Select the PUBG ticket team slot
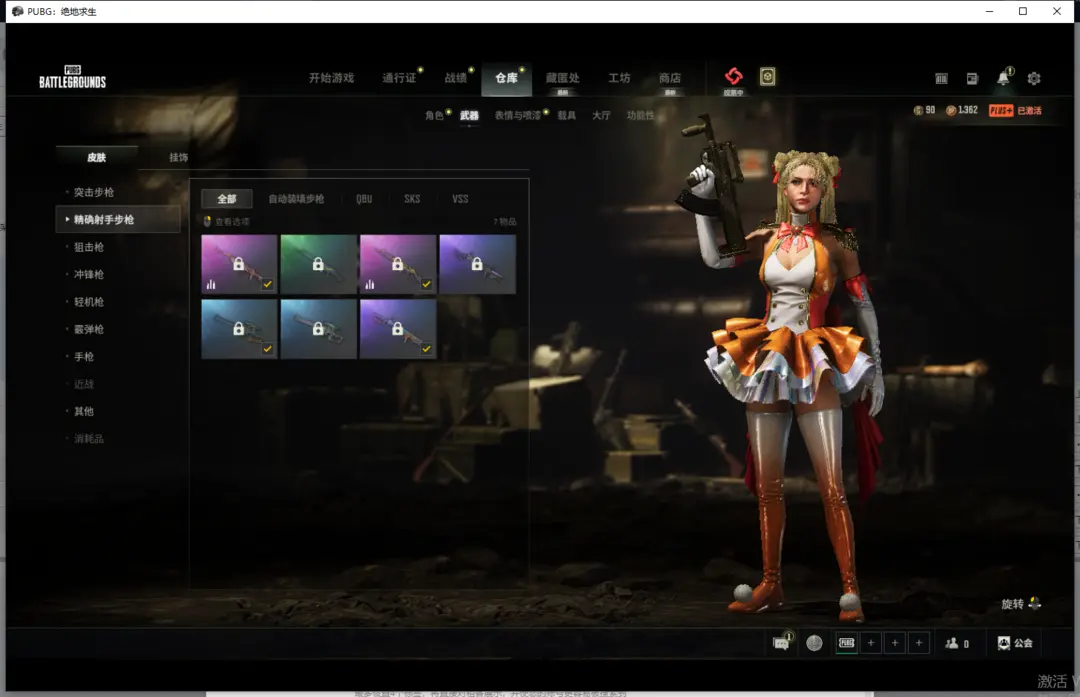This screenshot has width=1080, height=697. click(847, 643)
